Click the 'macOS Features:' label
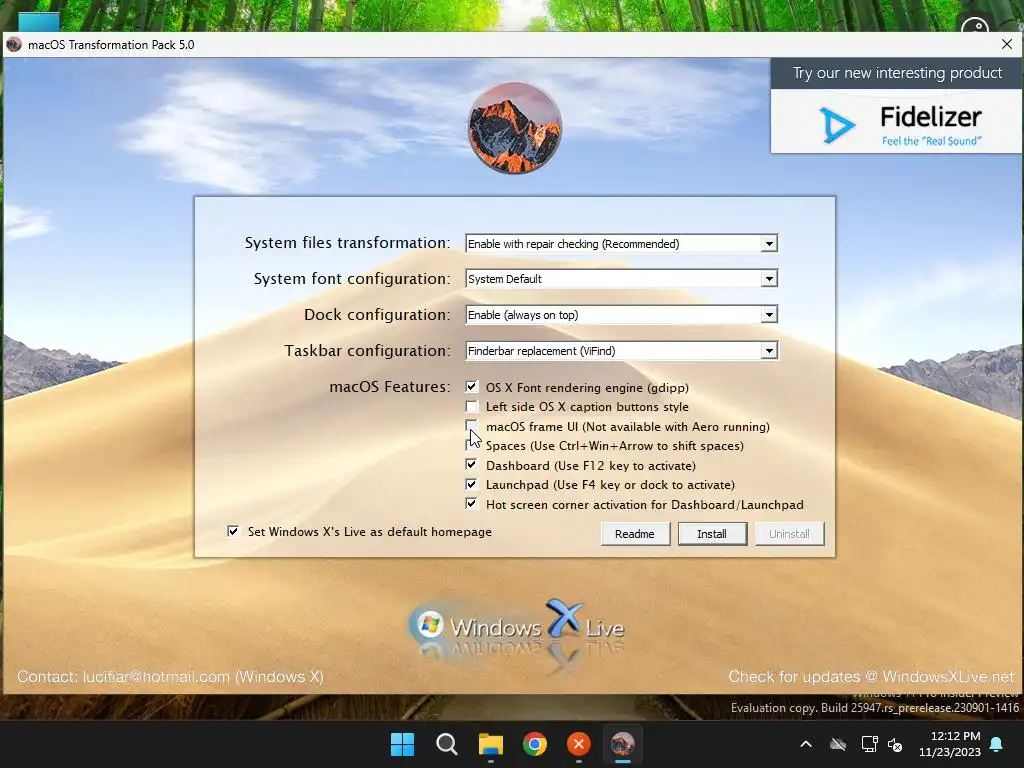1024x768 pixels. pos(390,387)
